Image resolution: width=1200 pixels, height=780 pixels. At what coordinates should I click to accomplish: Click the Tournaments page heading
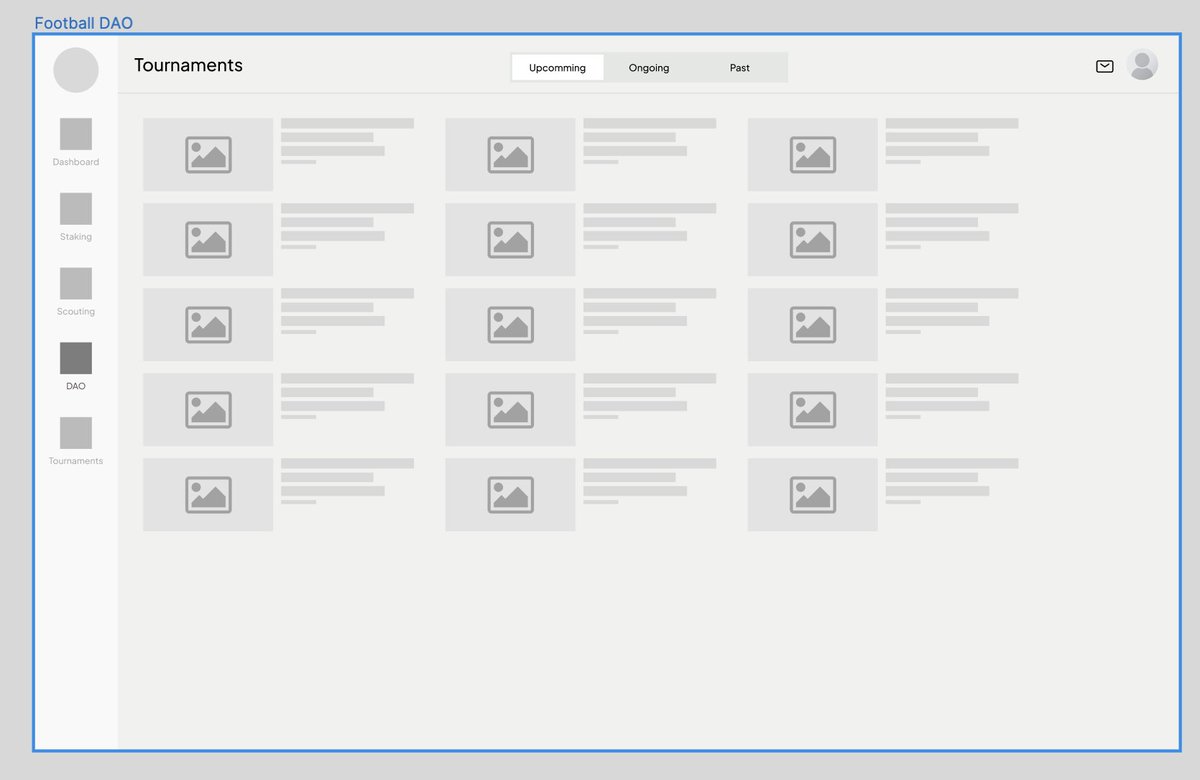click(189, 65)
